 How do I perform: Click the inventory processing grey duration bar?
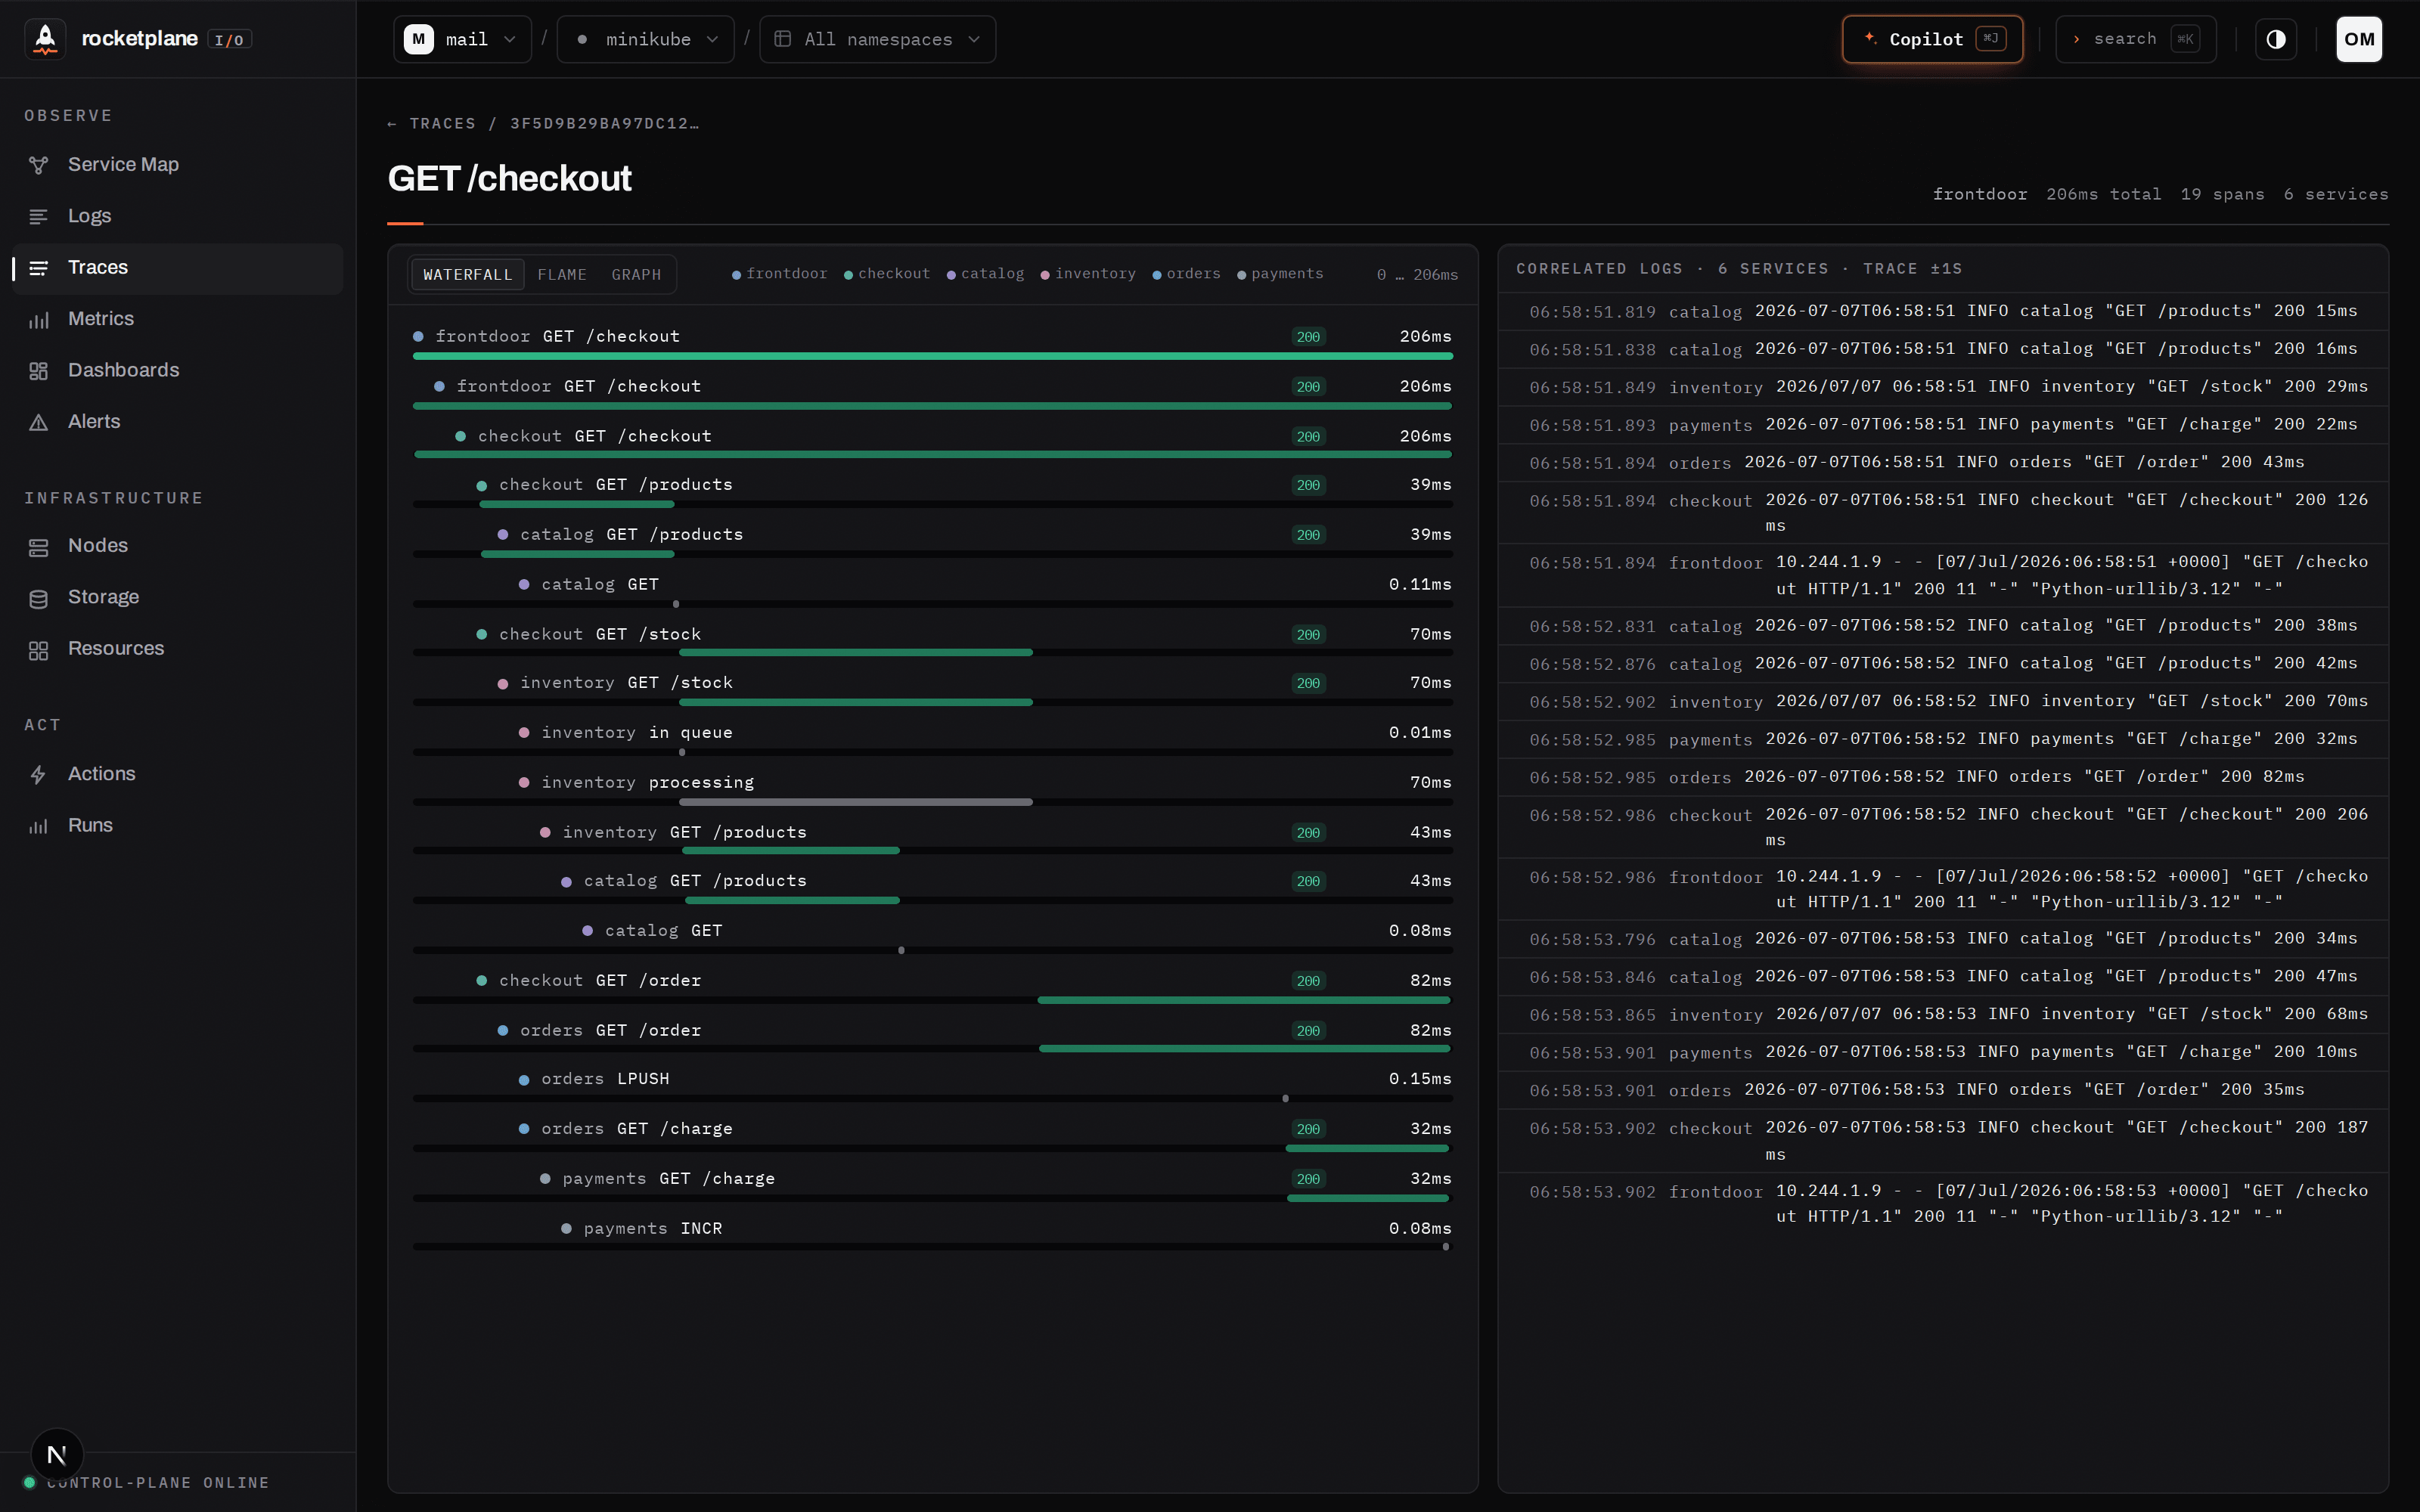(x=855, y=802)
